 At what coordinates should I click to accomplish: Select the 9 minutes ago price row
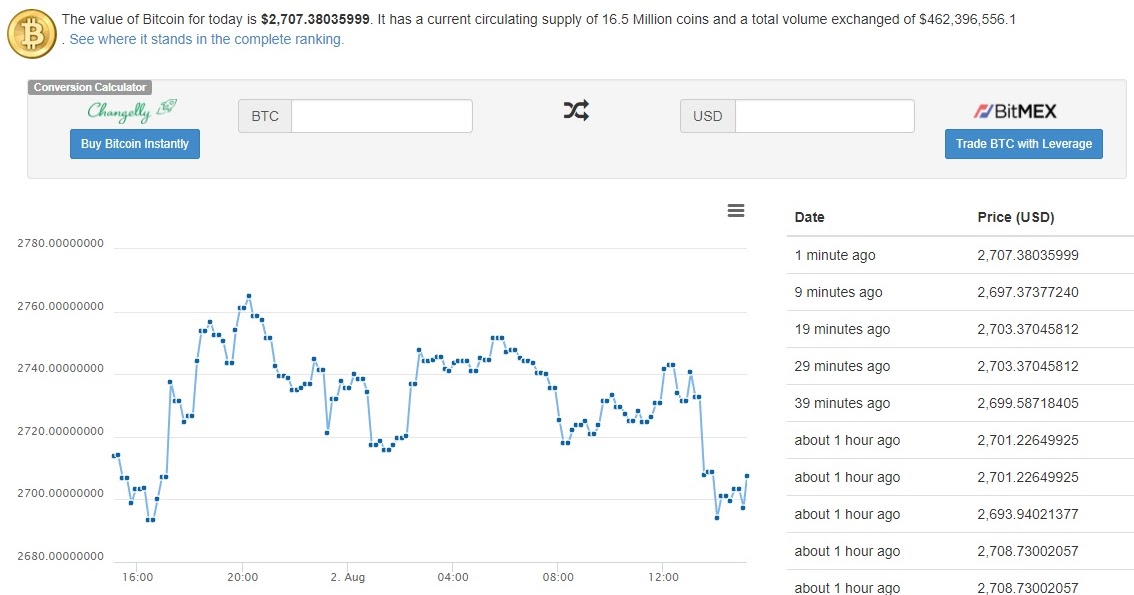pos(960,292)
